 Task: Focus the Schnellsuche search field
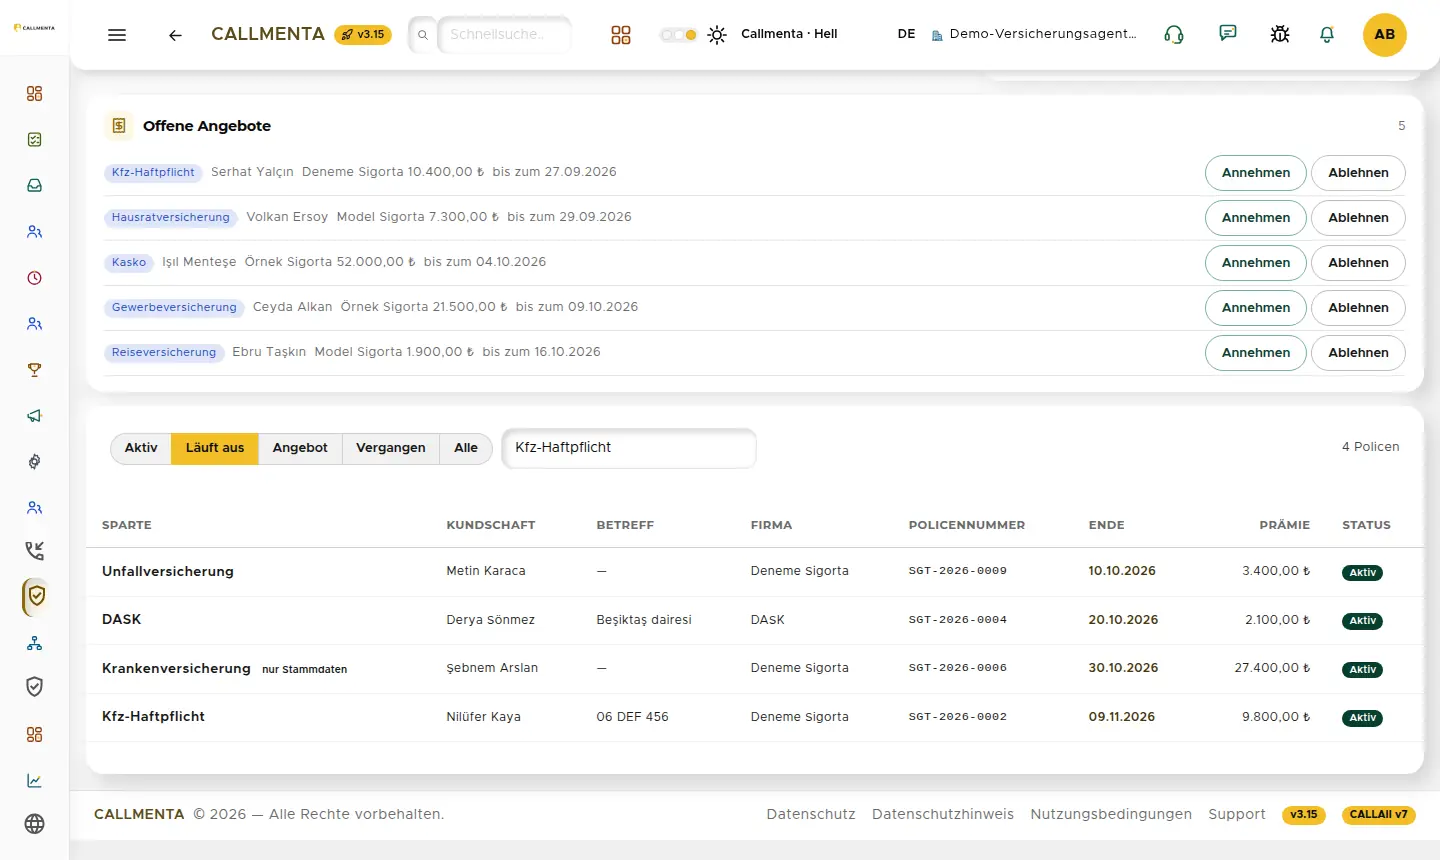[x=504, y=35]
